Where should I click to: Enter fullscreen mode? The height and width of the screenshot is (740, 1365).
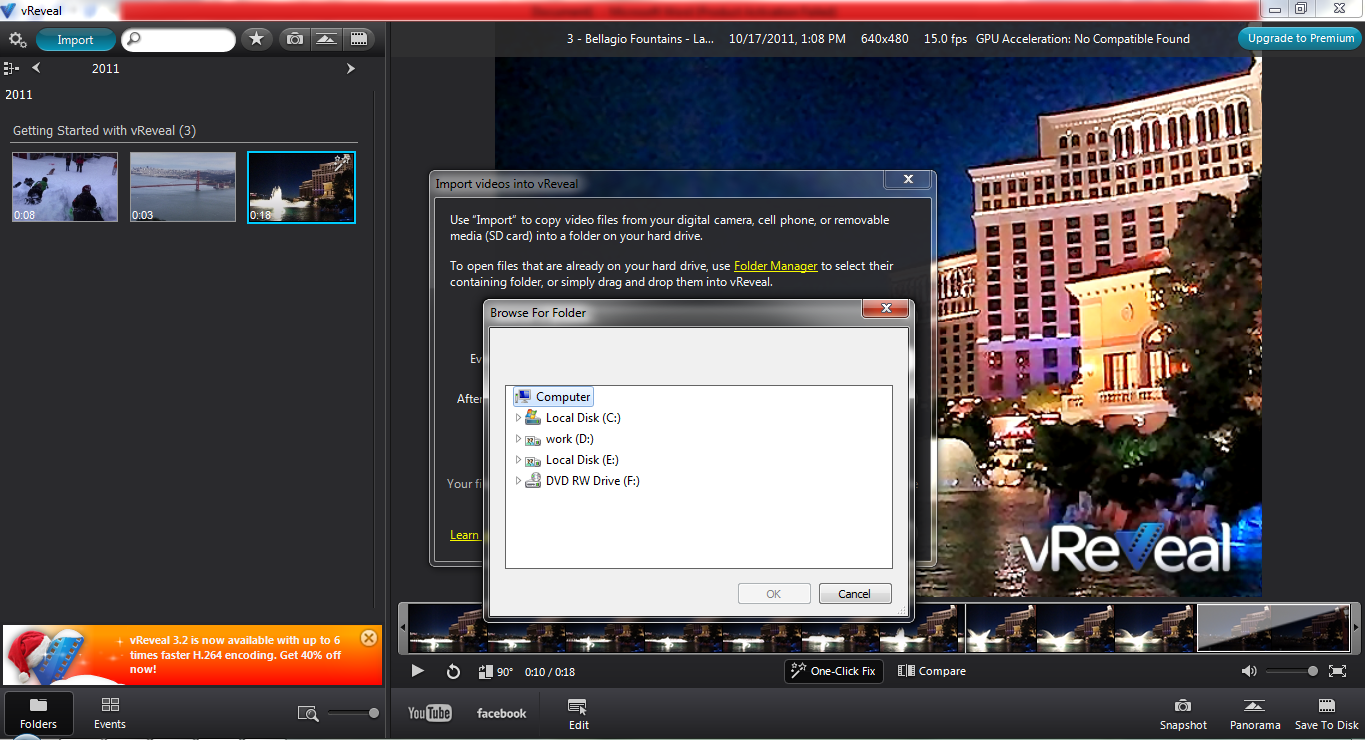point(1337,671)
